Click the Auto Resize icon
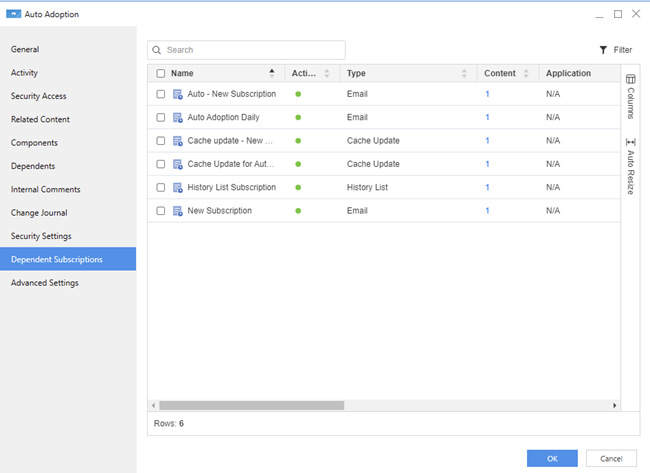Viewport: 650px width, 473px height. (630, 142)
